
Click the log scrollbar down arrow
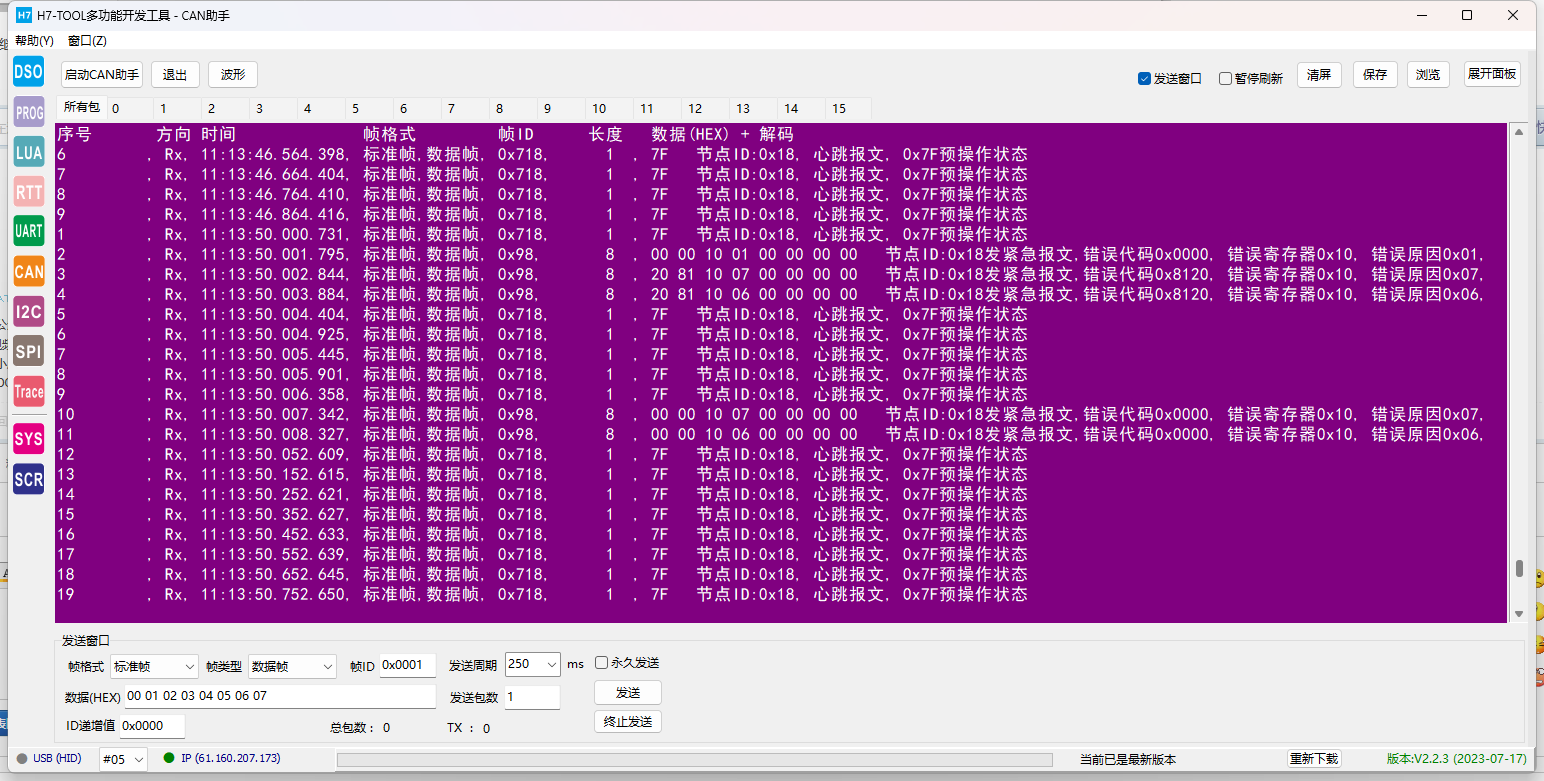pos(1519,613)
